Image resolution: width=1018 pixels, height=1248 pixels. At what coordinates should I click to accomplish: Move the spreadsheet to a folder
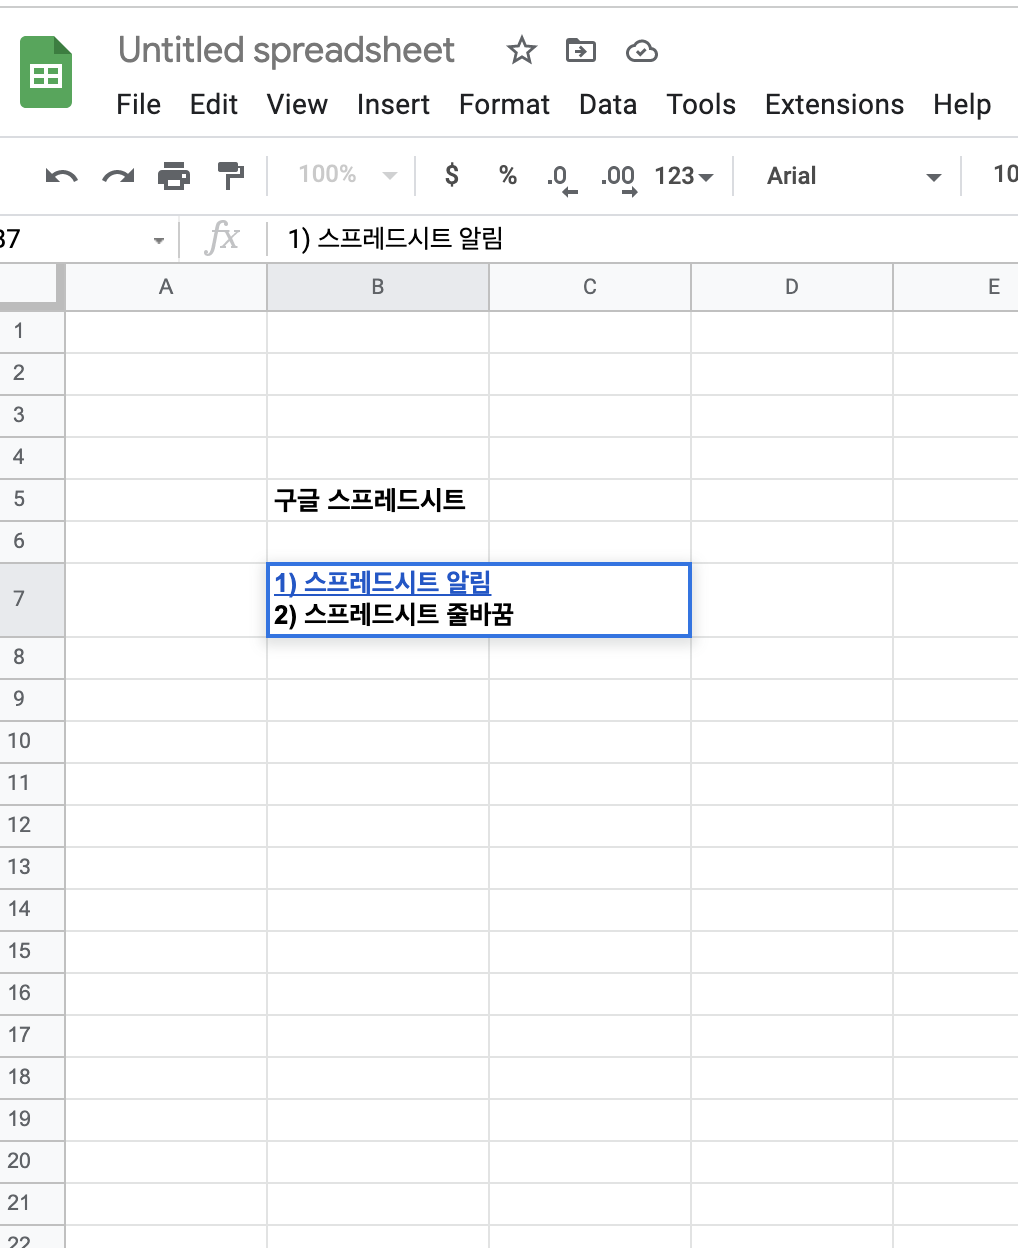pyautogui.click(x=580, y=50)
